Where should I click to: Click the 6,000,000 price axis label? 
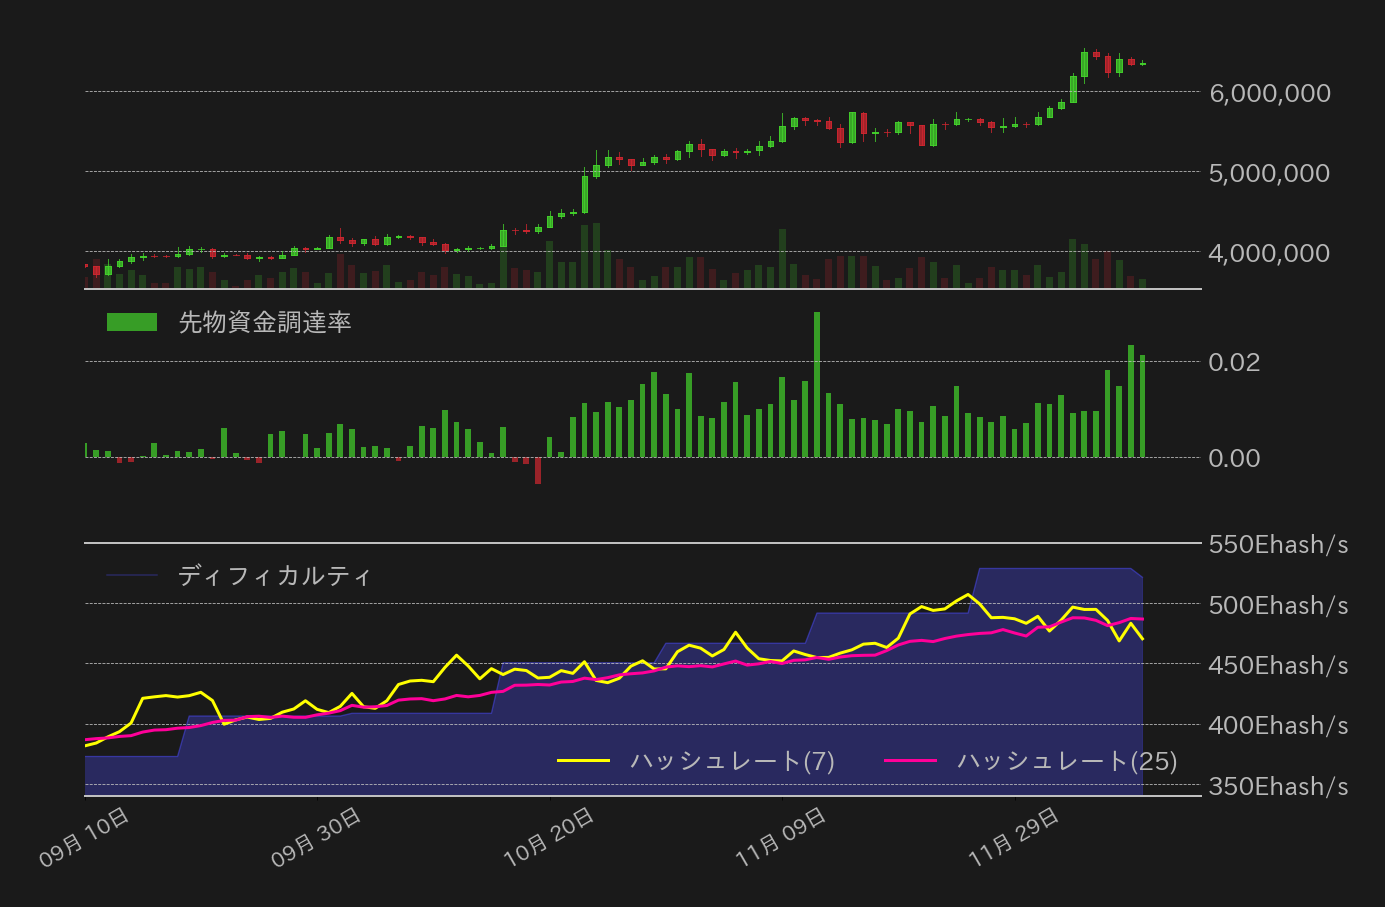pyautogui.click(x=1270, y=93)
